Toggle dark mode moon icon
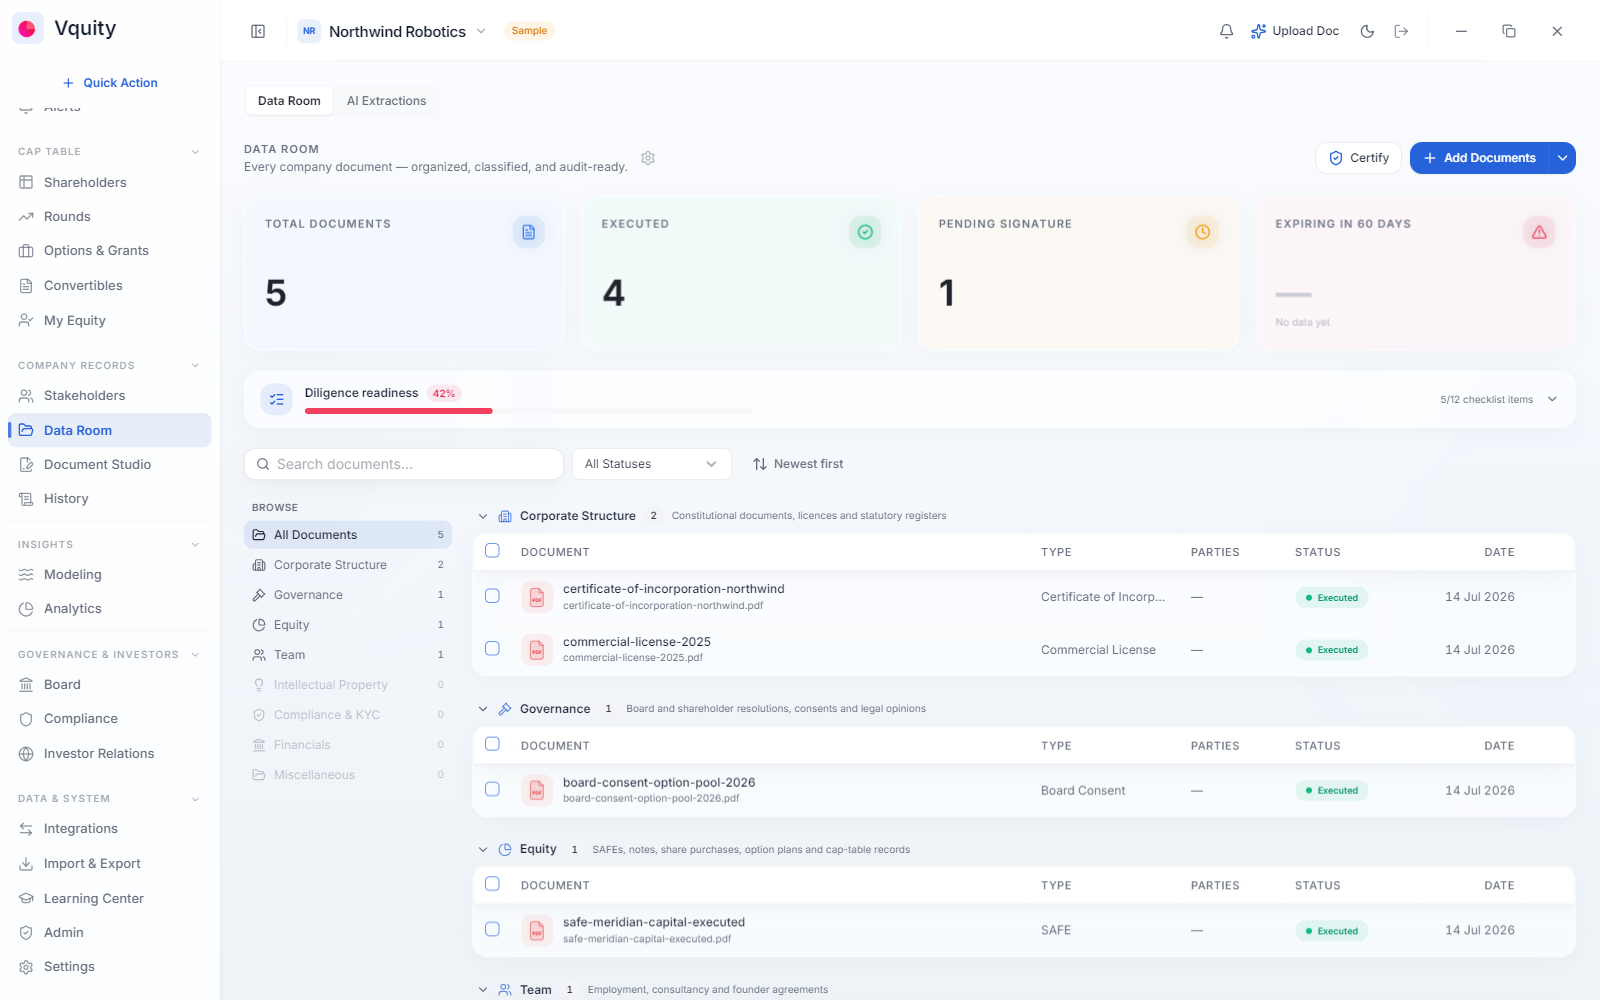This screenshot has width=1600, height=1000. (1367, 31)
